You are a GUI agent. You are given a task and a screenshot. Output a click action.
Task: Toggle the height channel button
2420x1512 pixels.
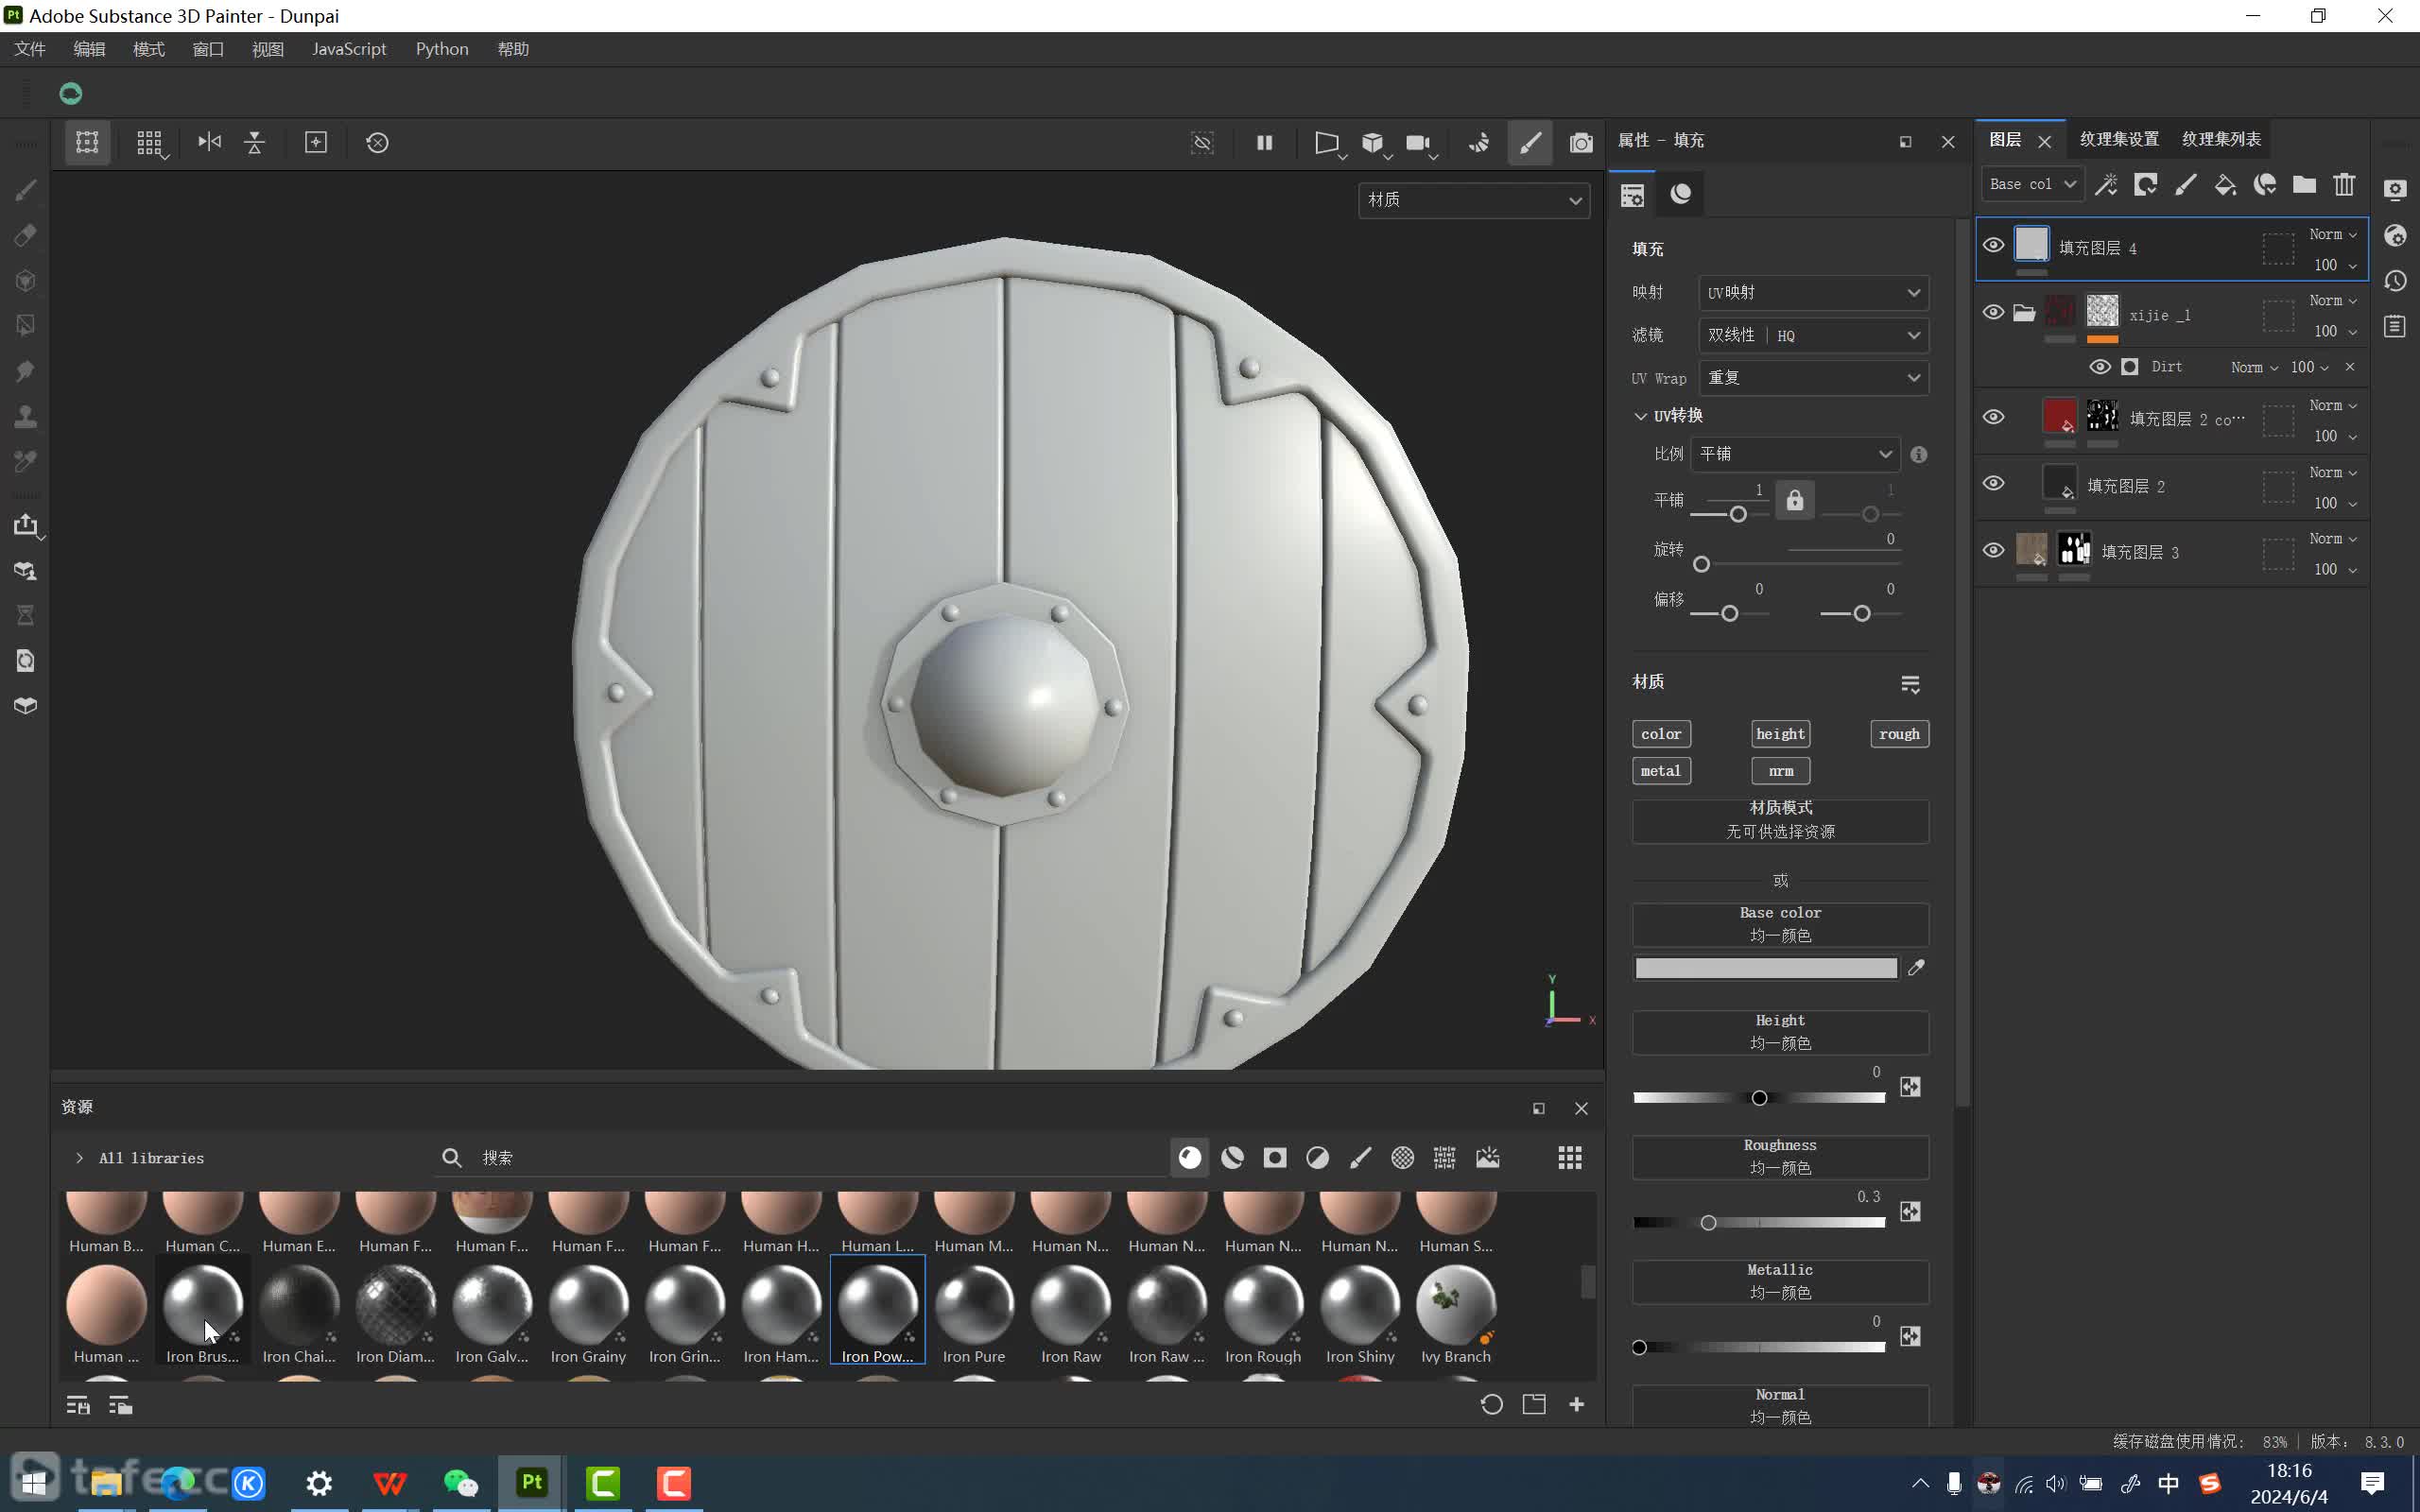pyautogui.click(x=1780, y=734)
